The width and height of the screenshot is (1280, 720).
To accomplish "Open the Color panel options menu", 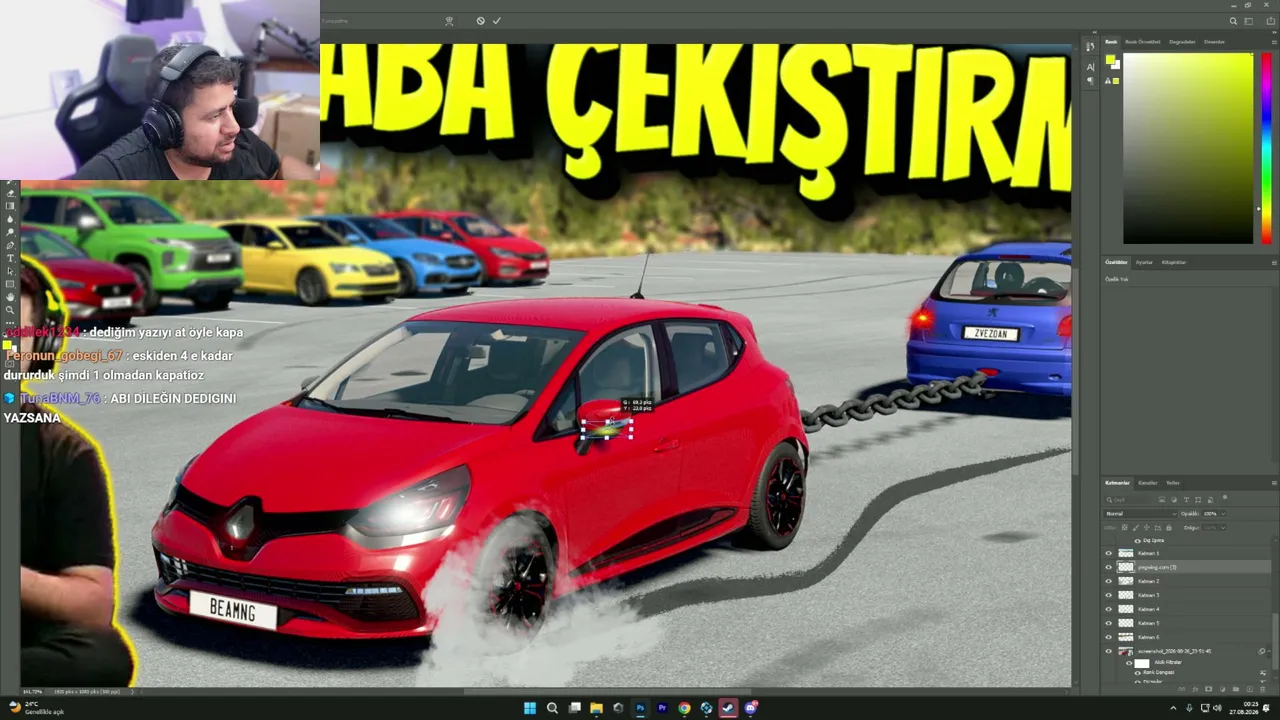I will (x=1273, y=42).
